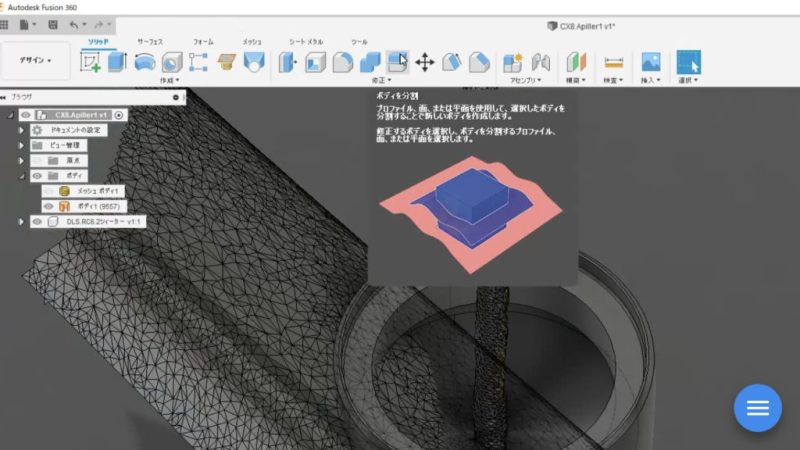Expand the 原点 folder node
This screenshot has height=450, width=800.
[21, 161]
